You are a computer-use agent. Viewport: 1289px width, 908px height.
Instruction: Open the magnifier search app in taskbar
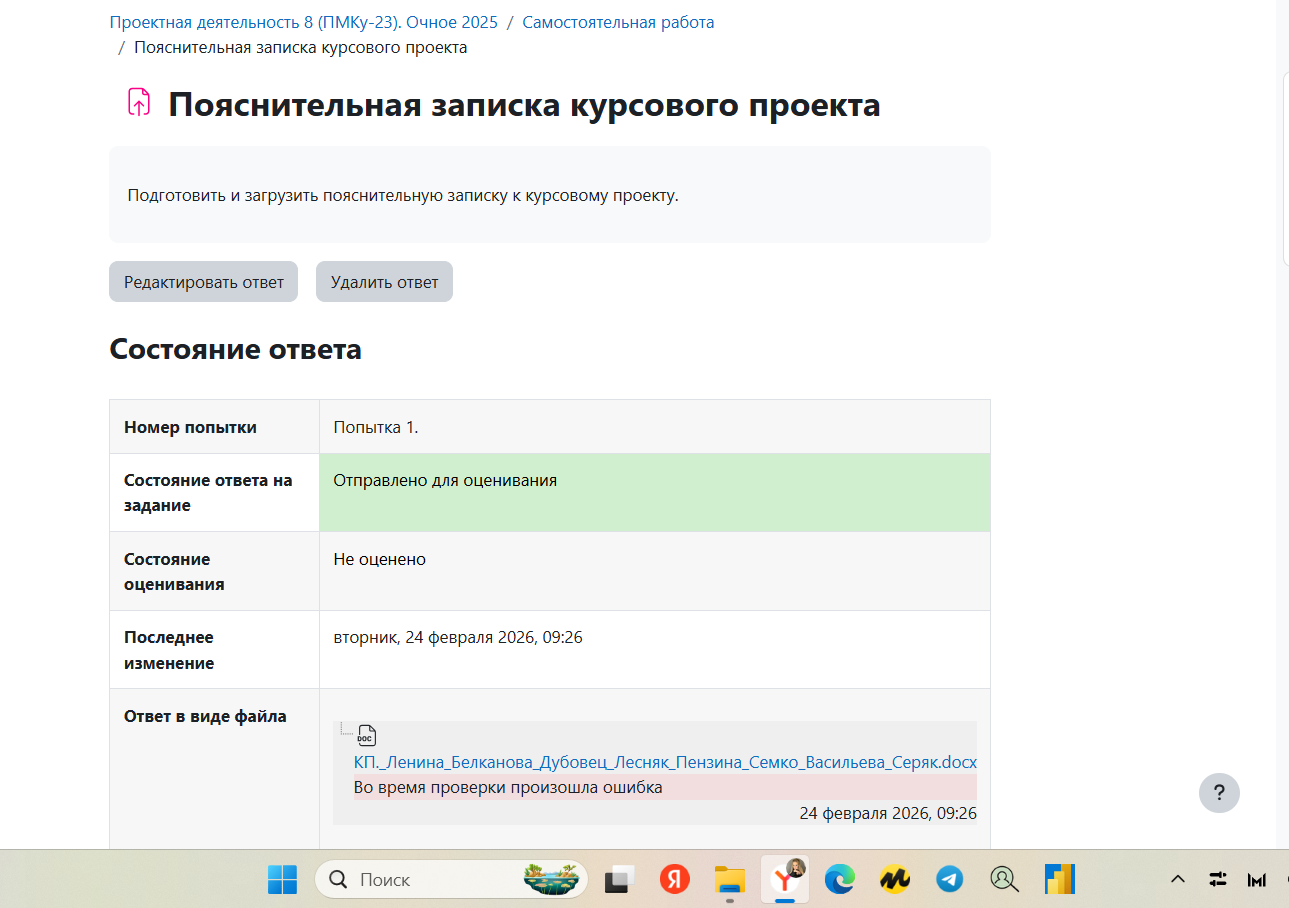pyautogui.click(x=1003, y=879)
